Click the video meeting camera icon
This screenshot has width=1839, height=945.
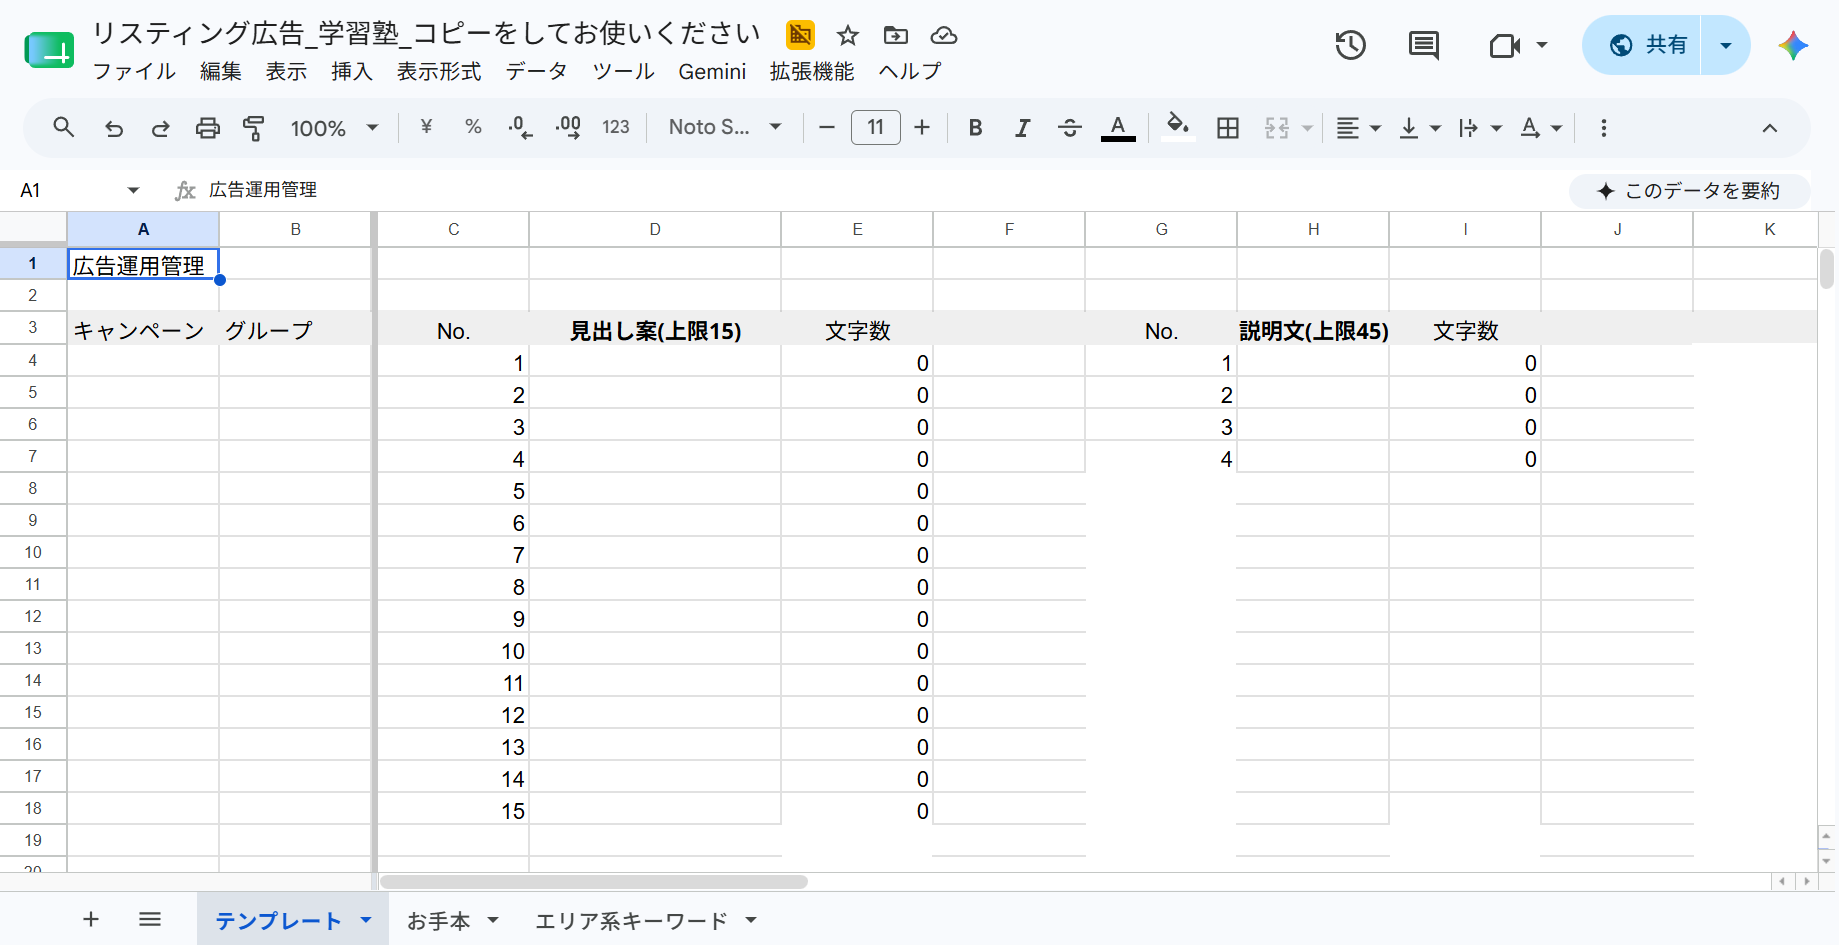pos(1505,45)
